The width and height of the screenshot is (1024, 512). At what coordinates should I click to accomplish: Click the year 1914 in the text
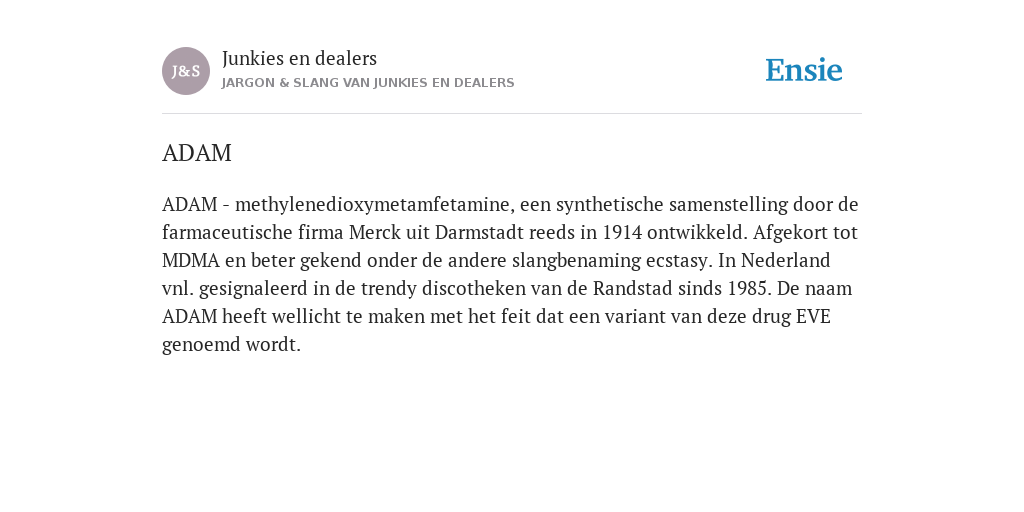click(x=622, y=232)
